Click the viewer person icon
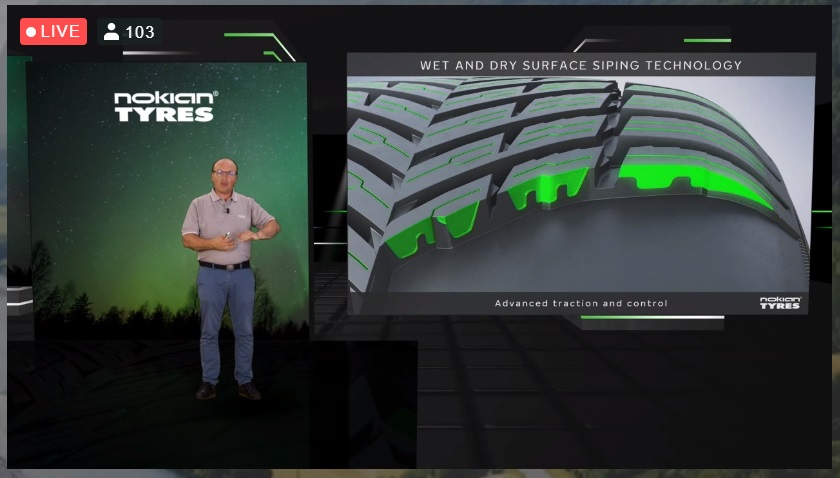840x478 pixels. pos(111,32)
